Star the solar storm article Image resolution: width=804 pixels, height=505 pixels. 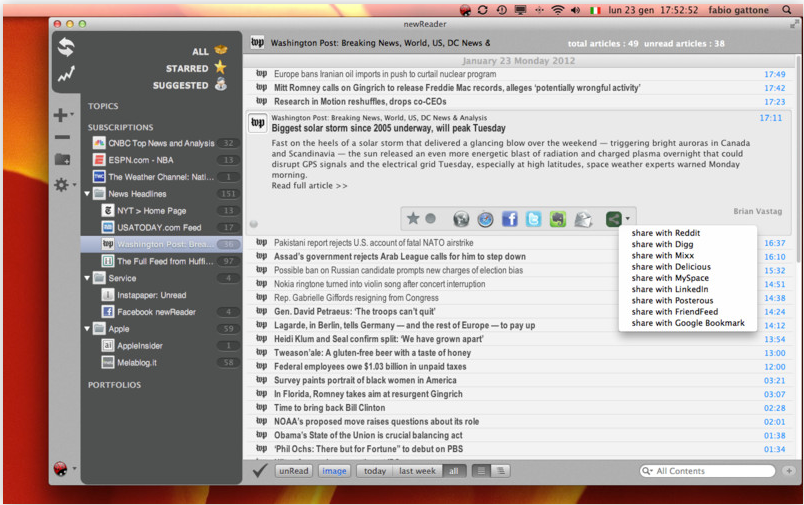413,218
